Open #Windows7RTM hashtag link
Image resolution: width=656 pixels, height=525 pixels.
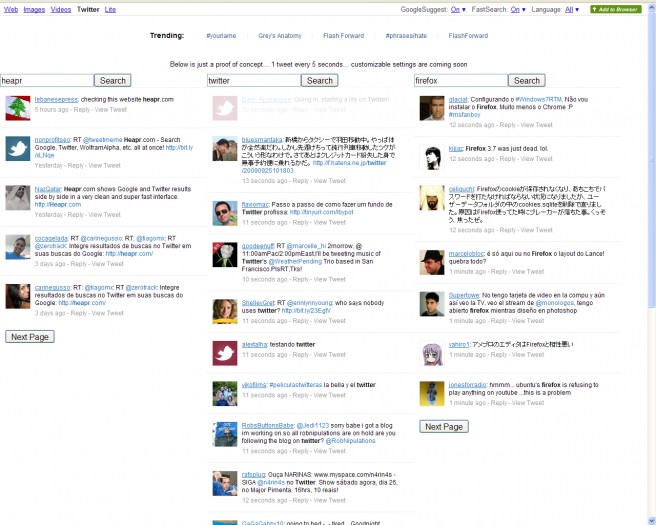pyautogui.click(x=538, y=100)
